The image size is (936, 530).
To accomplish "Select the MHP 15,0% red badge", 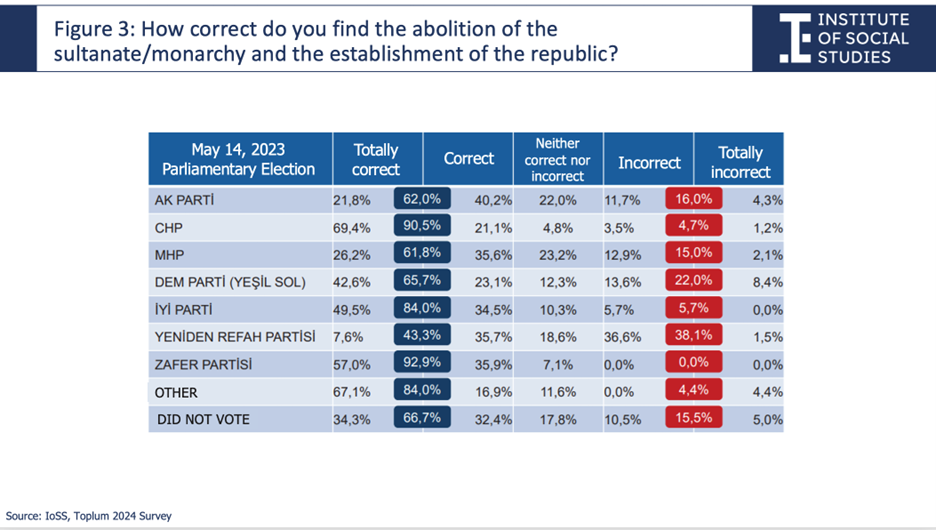I will (694, 252).
